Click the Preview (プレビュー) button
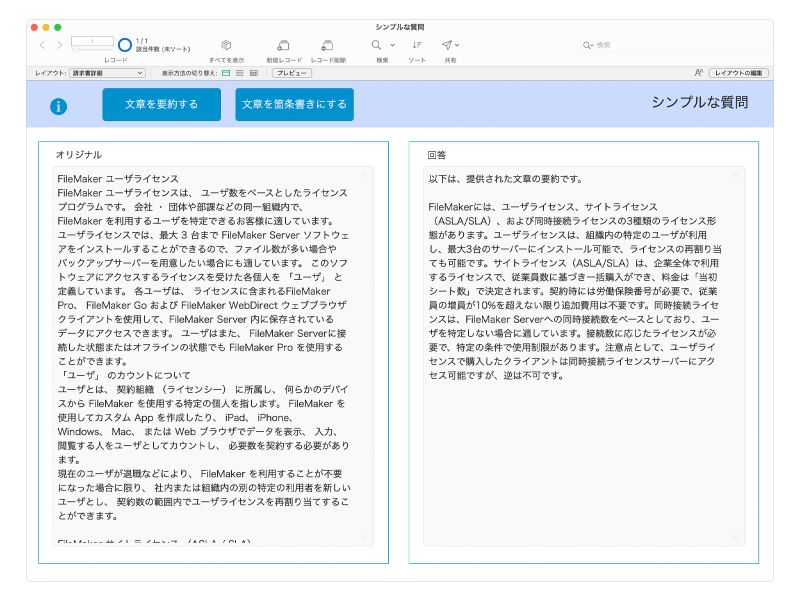Viewport: 800px width, 602px height. click(292, 73)
